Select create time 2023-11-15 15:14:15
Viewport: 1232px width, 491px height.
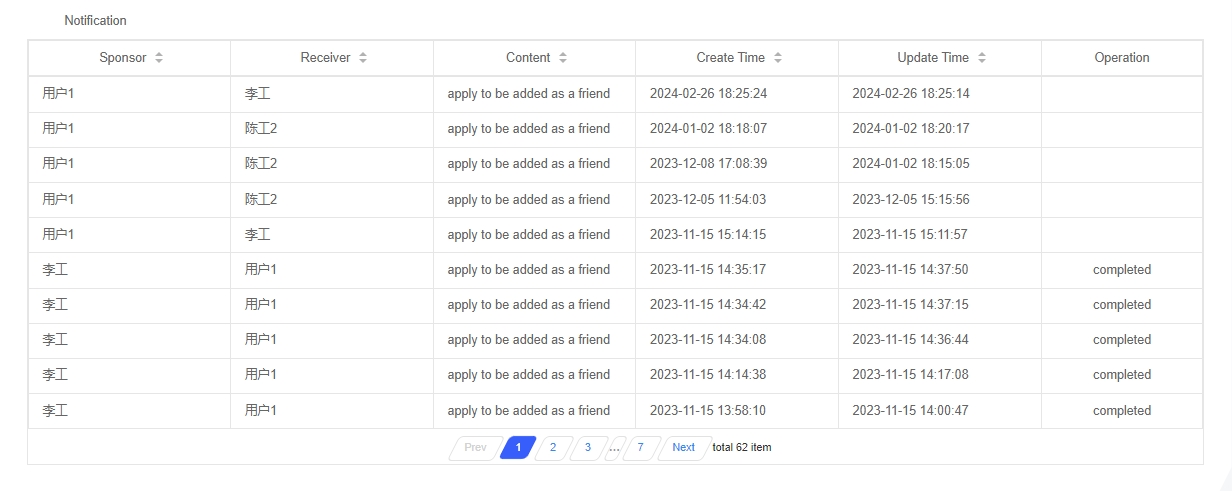click(708, 235)
